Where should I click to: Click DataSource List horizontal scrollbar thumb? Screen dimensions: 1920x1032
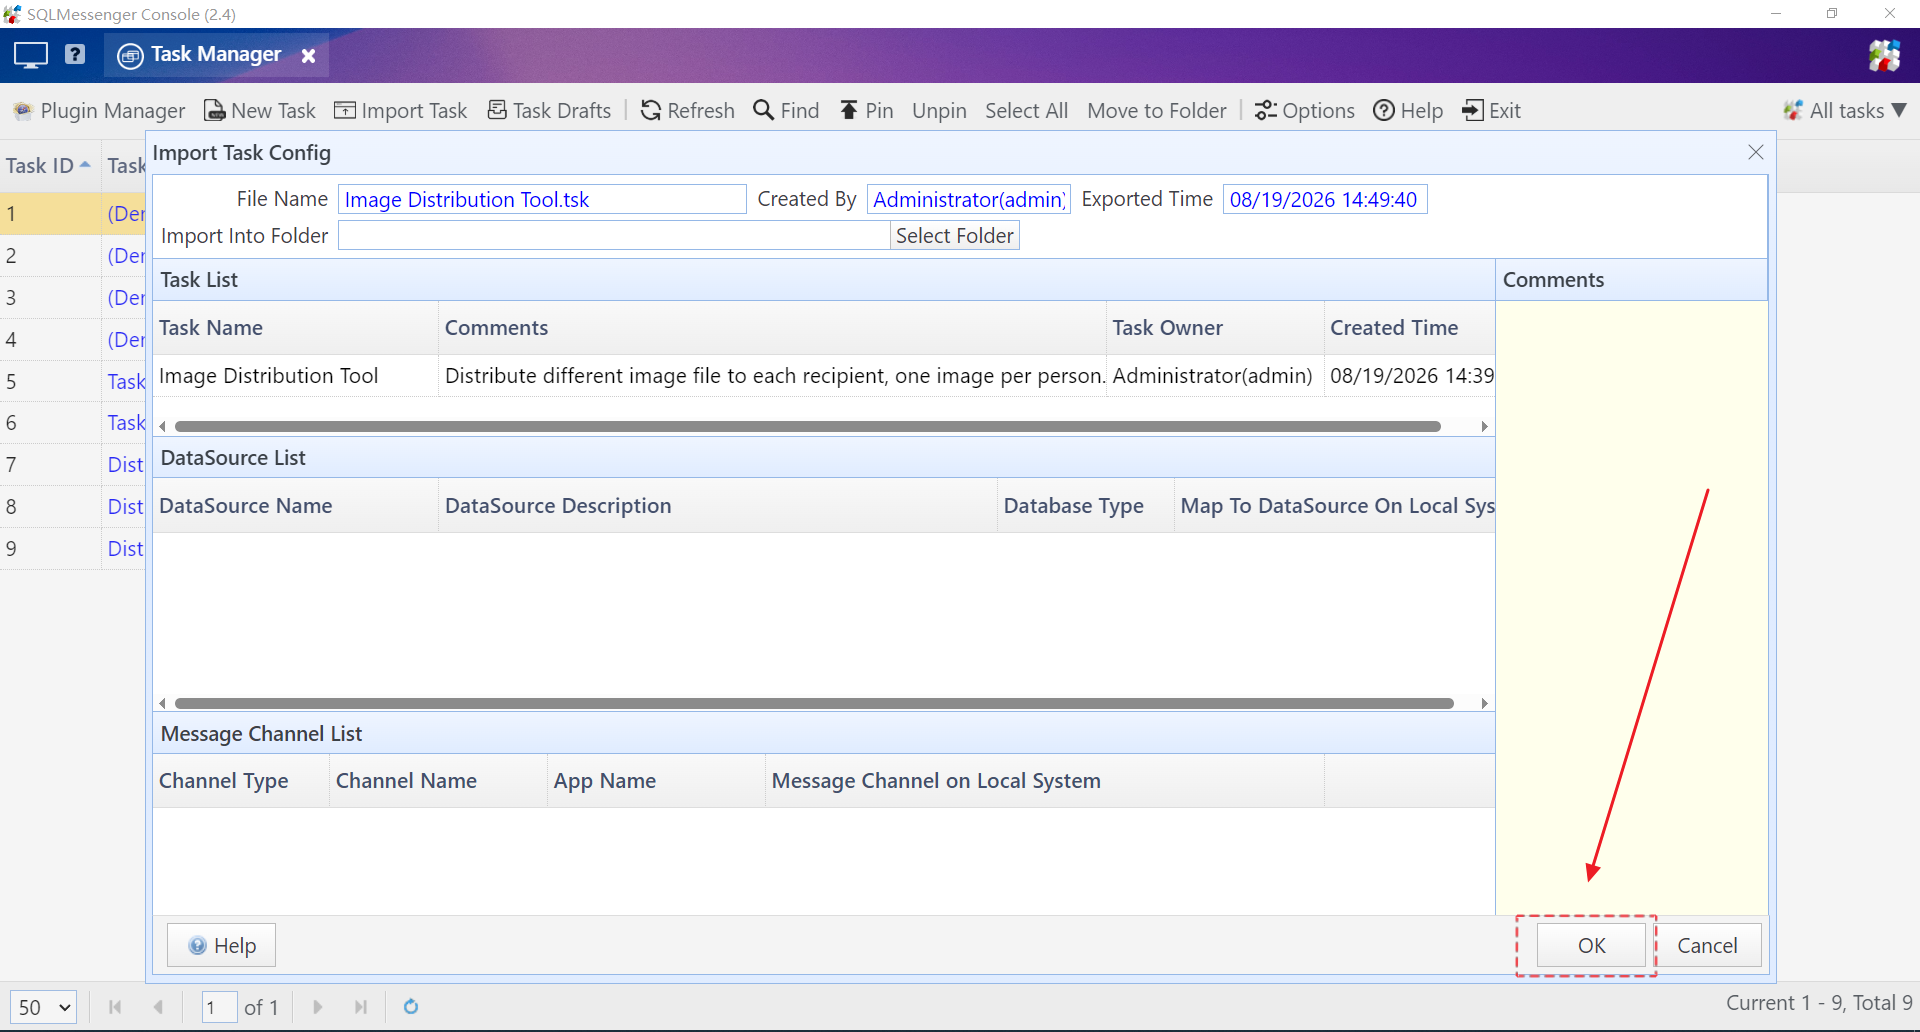click(814, 704)
